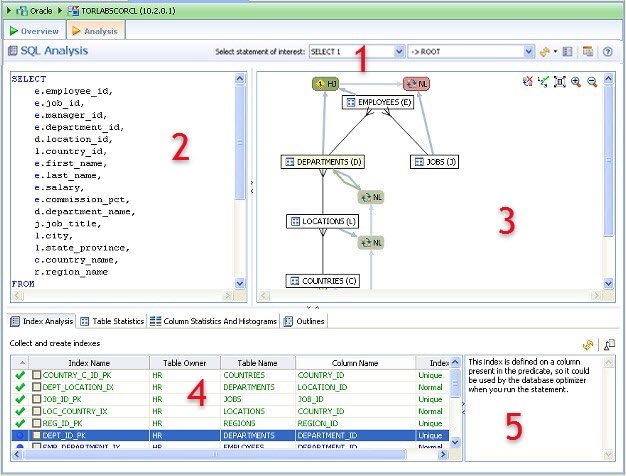
Task: Click refresh icon in Collect and create indexes
Action: (588, 345)
